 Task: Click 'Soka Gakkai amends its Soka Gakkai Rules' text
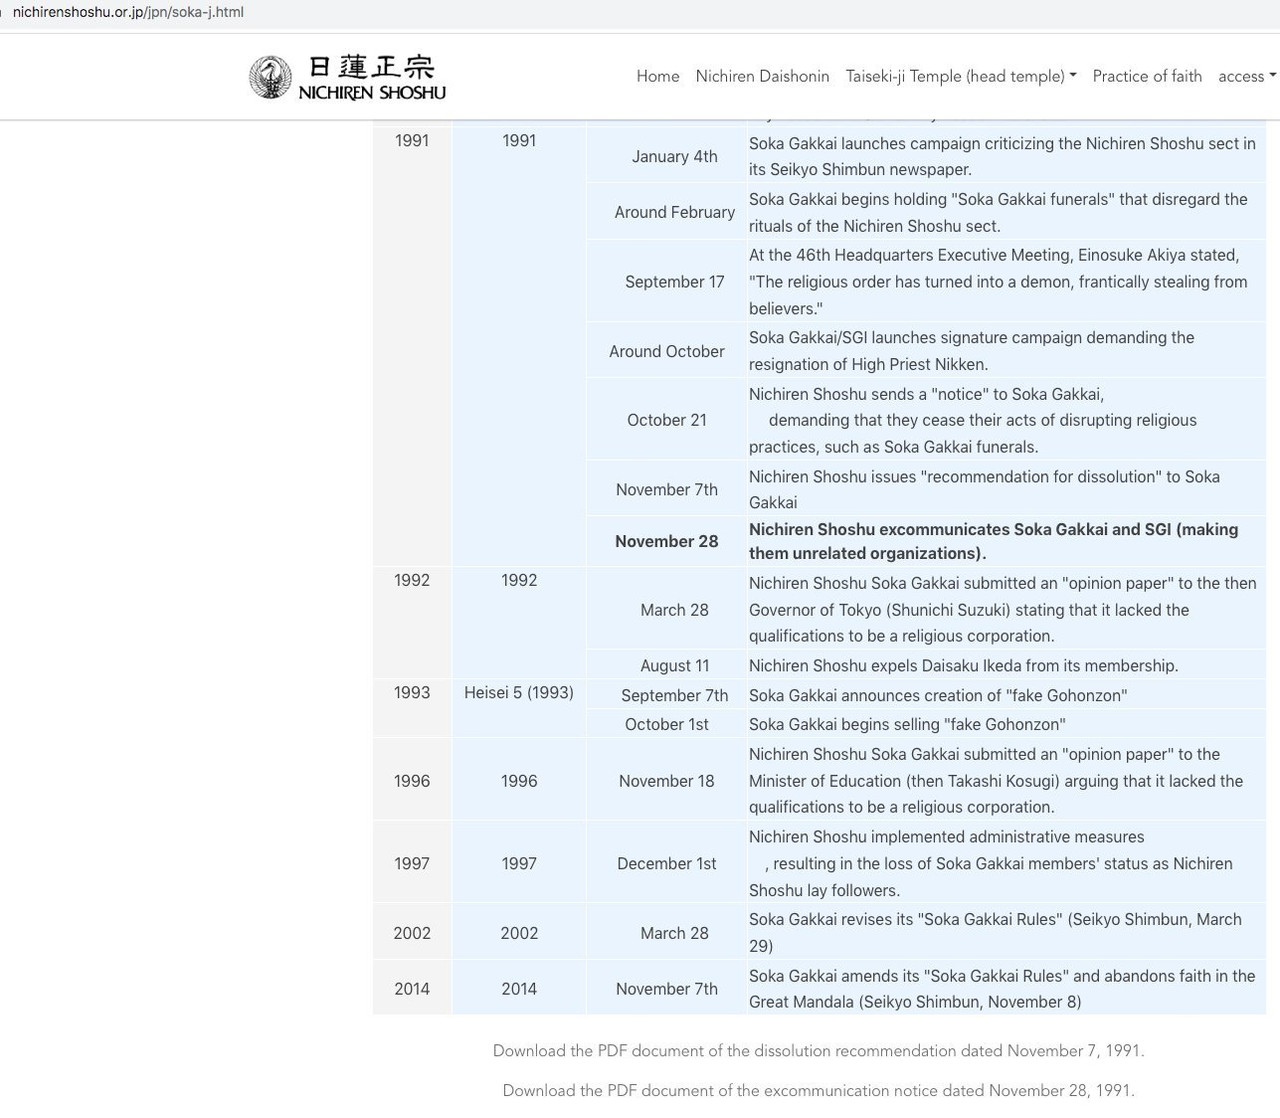point(1002,989)
